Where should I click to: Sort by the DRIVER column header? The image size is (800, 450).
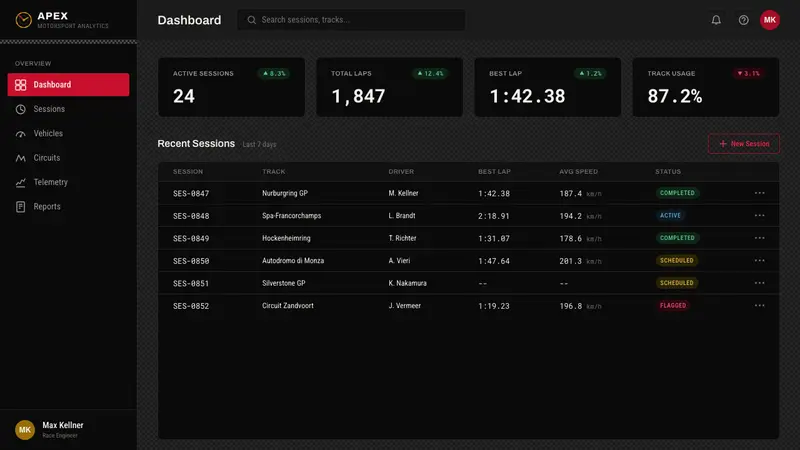click(401, 171)
